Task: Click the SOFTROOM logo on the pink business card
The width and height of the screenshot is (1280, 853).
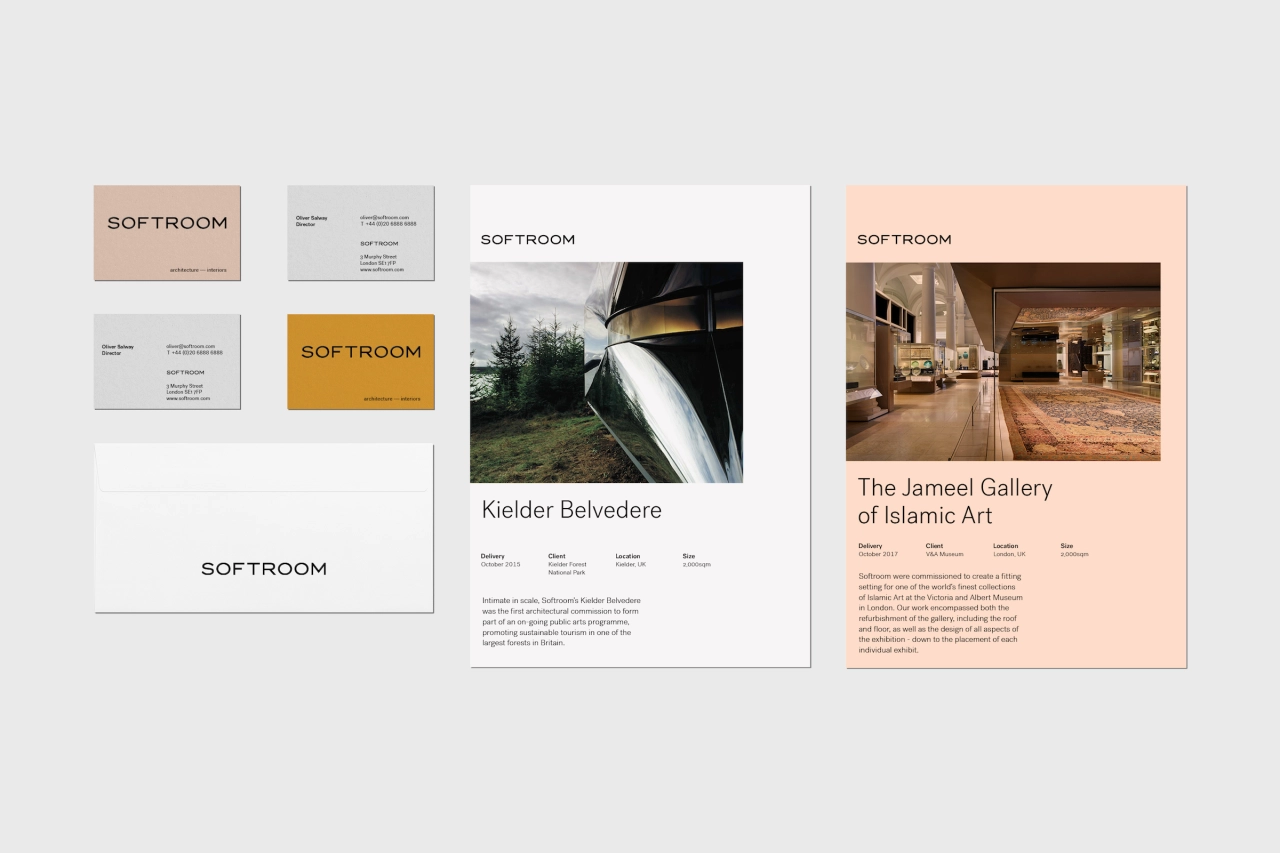Action: 167,223
